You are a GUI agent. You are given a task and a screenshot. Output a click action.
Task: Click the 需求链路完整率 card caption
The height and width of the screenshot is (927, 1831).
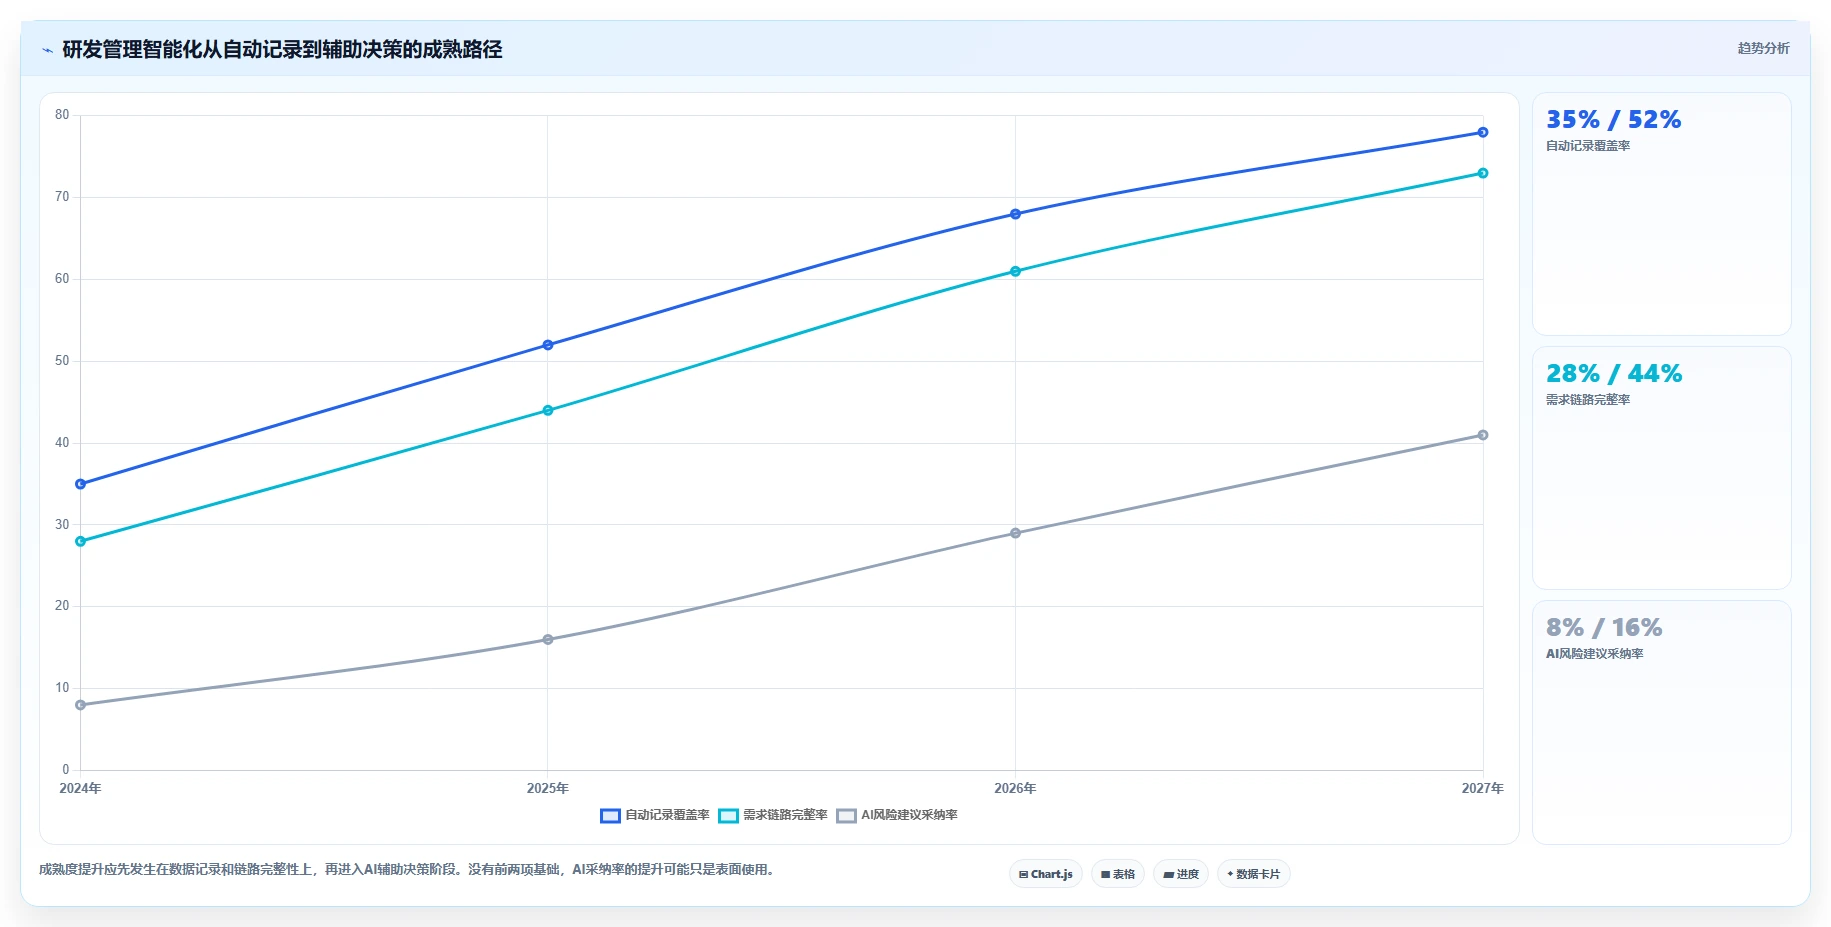click(1588, 400)
